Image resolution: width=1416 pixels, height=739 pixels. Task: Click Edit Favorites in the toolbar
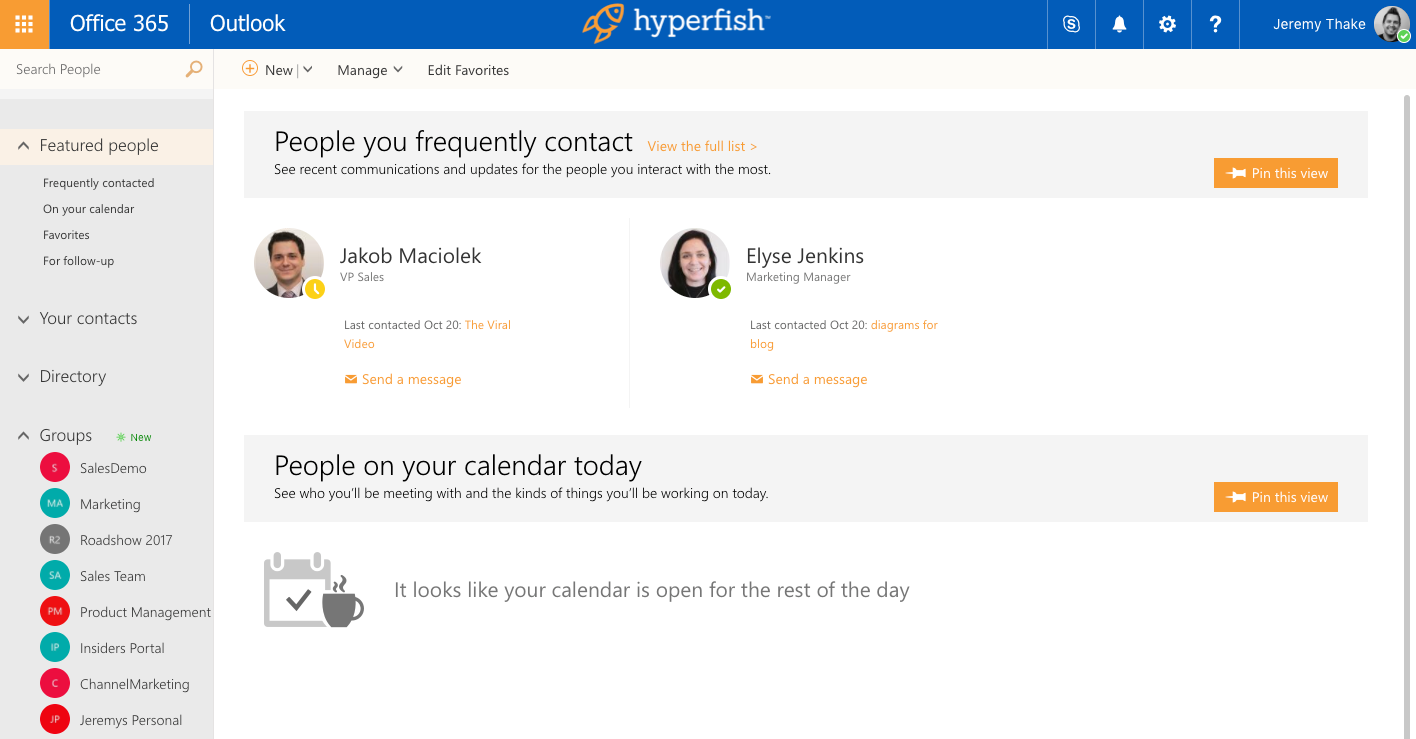coord(468,70)
